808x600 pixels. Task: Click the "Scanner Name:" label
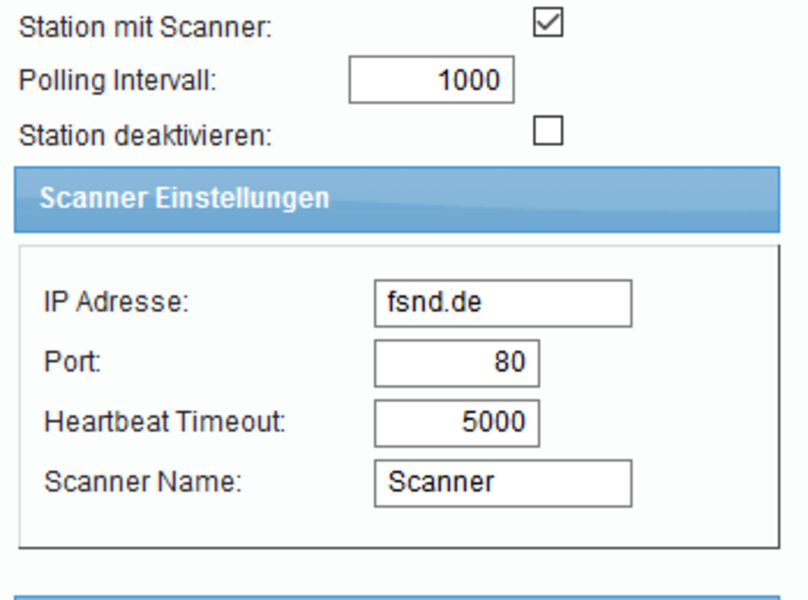click(x=143, y=482)
